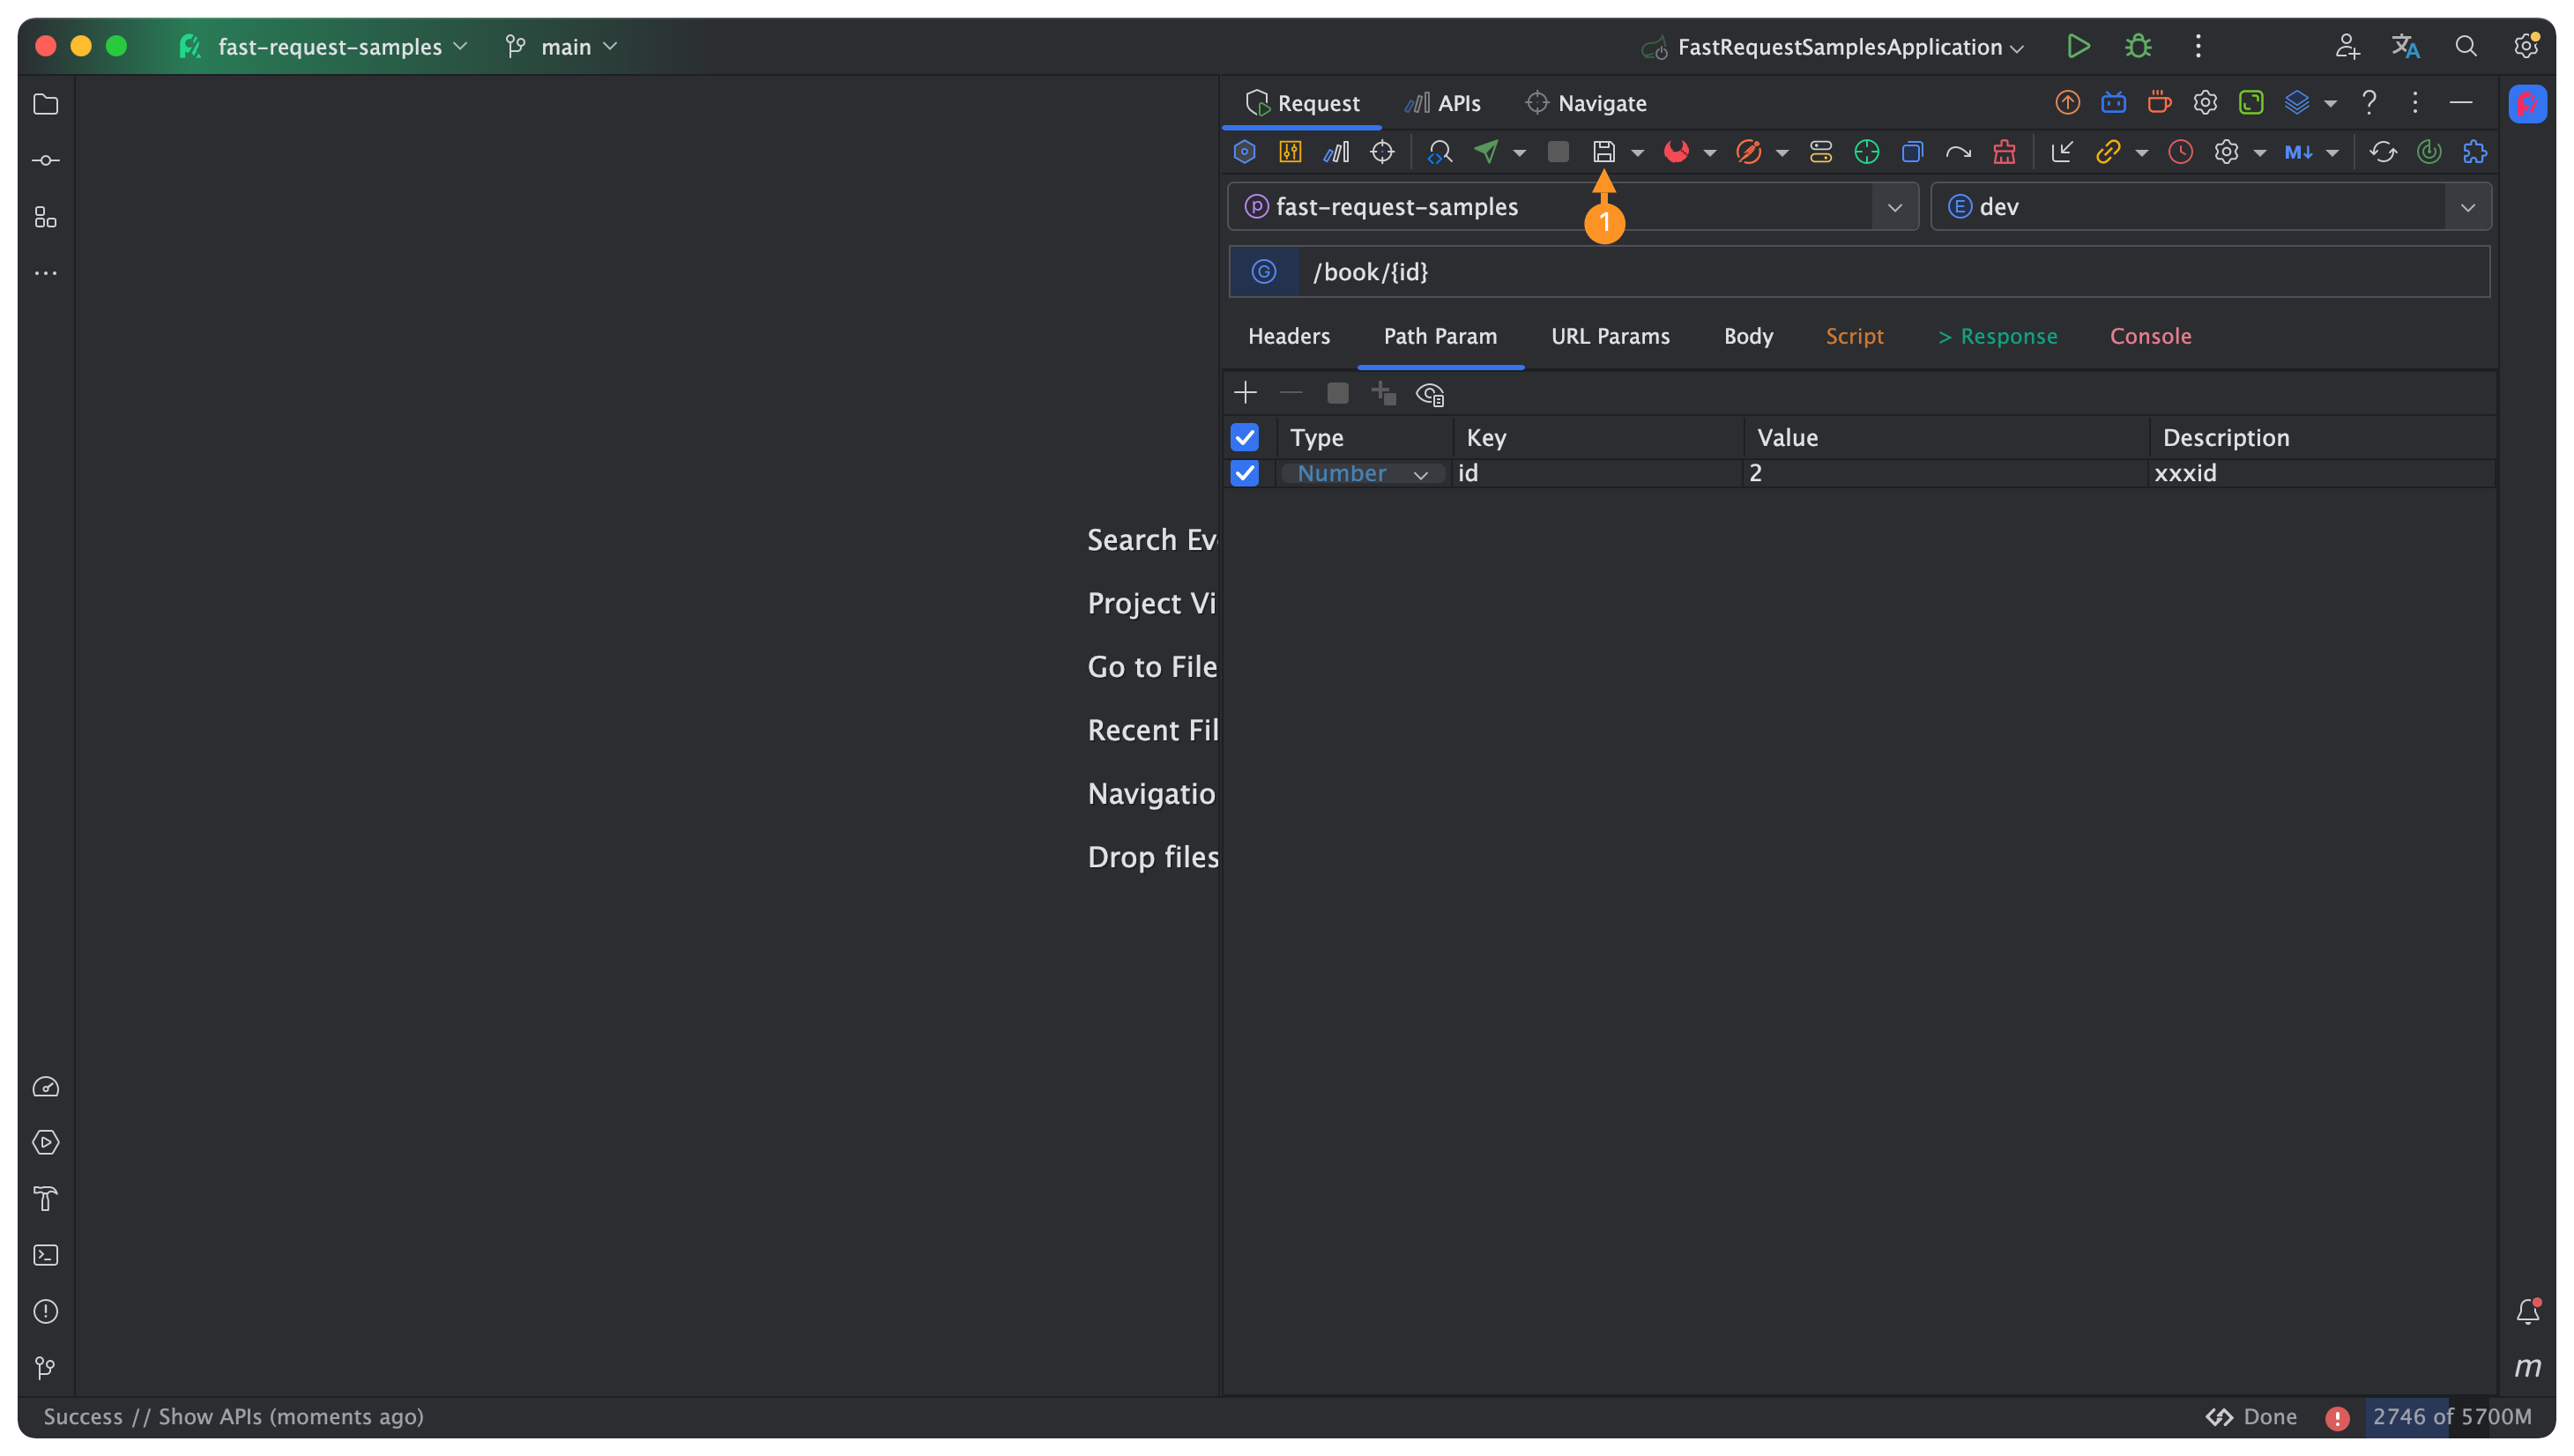Stop the running request
This screenshot has height=1456, width=2574.
coord(1559,152)
